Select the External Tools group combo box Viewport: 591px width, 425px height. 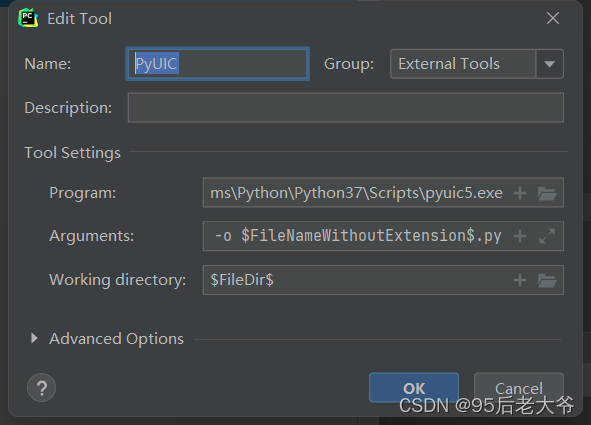tap(477, 64)
